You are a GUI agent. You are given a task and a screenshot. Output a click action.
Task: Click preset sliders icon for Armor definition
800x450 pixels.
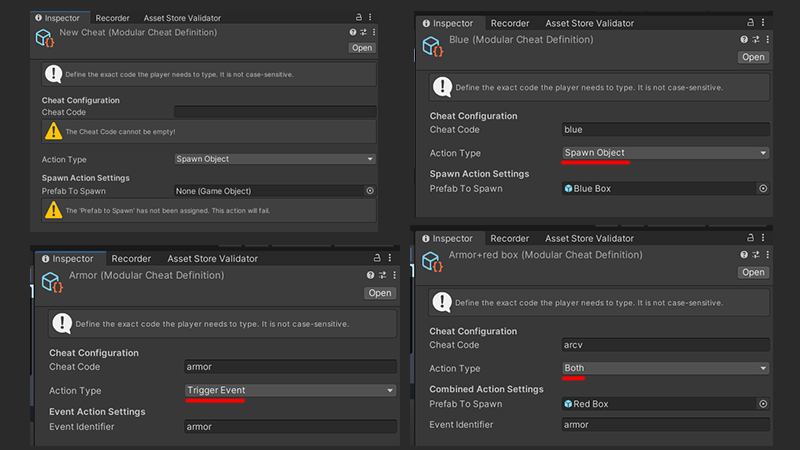point(383,275)
